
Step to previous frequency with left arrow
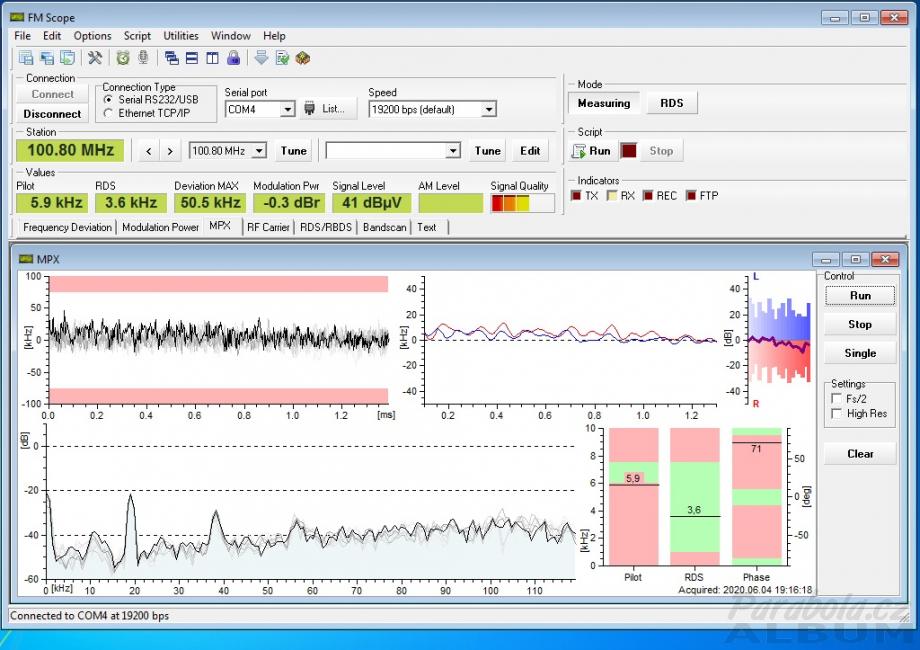click(x=149, y=151)
